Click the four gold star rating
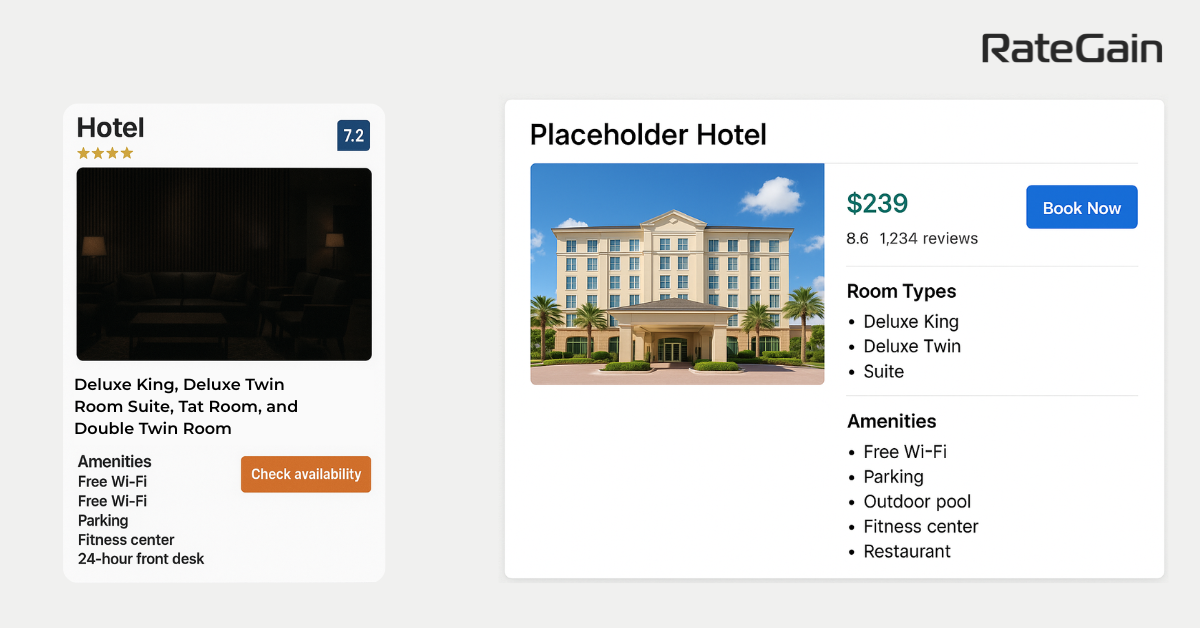 [105, 154]
